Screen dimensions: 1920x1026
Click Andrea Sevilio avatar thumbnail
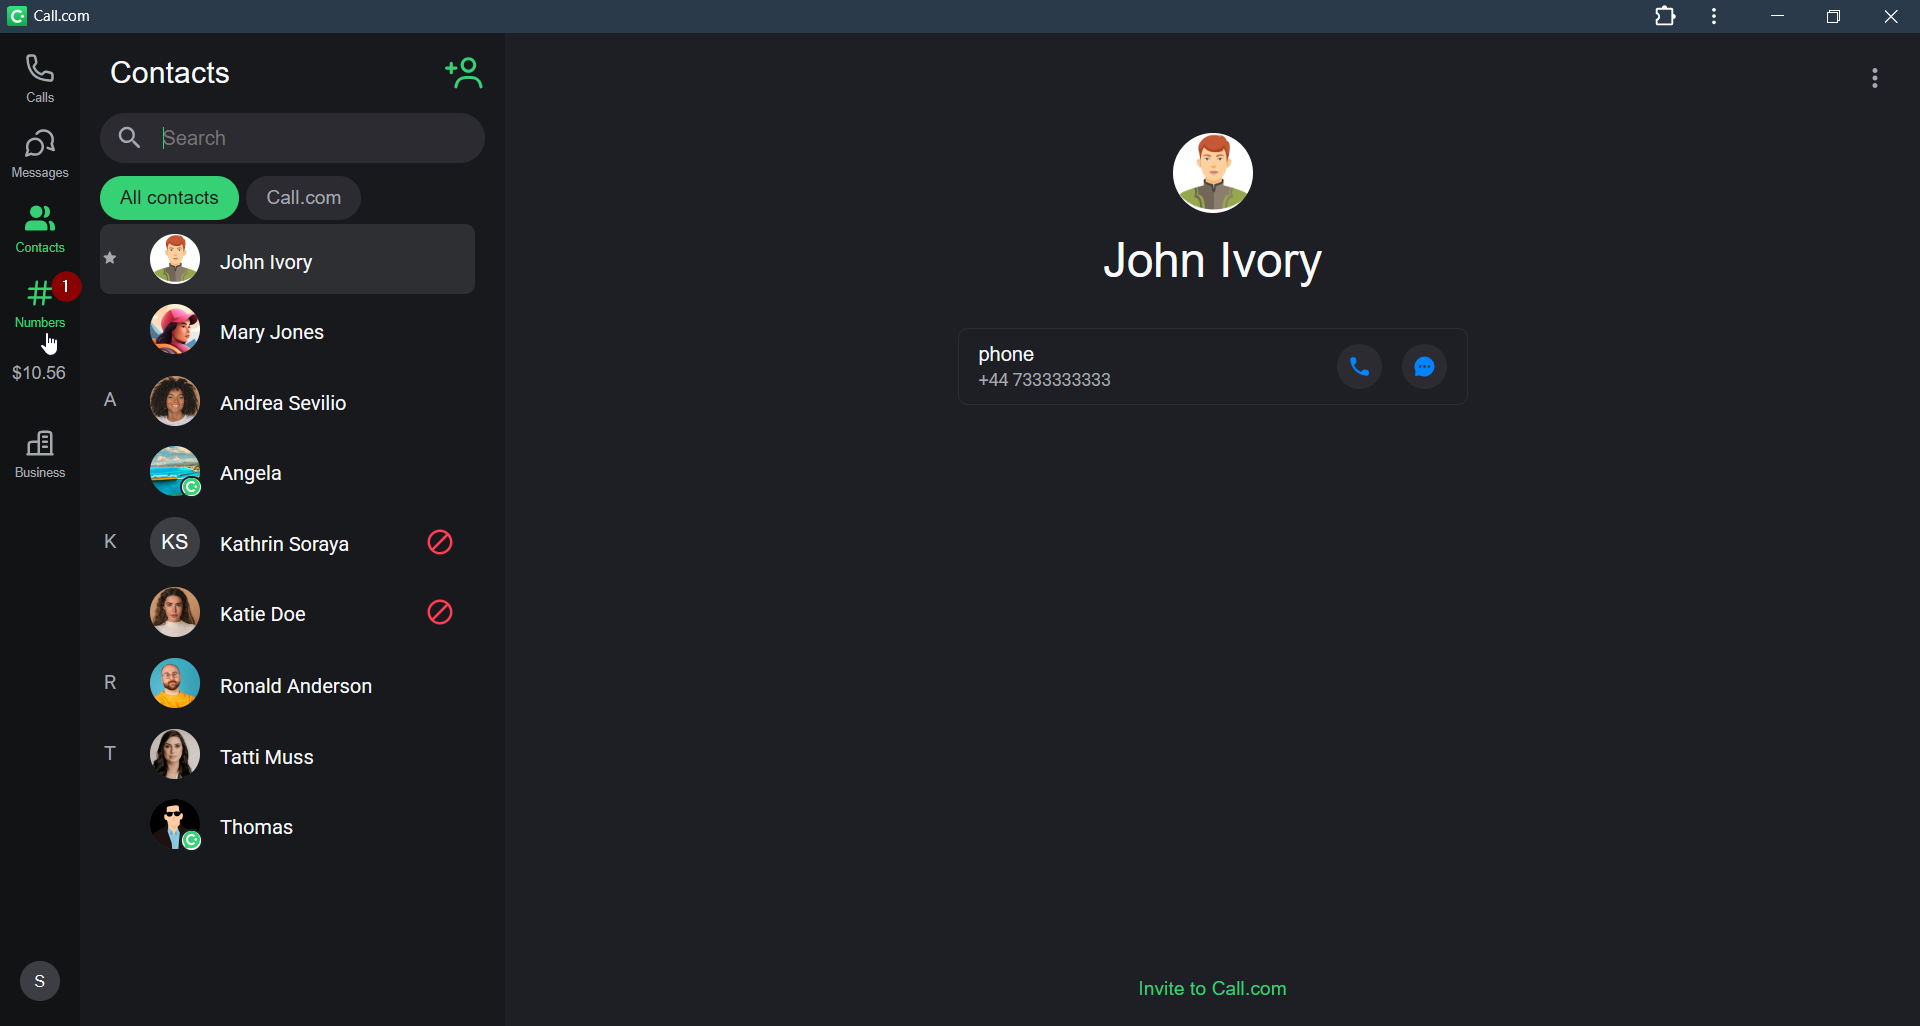pos(175,400)
